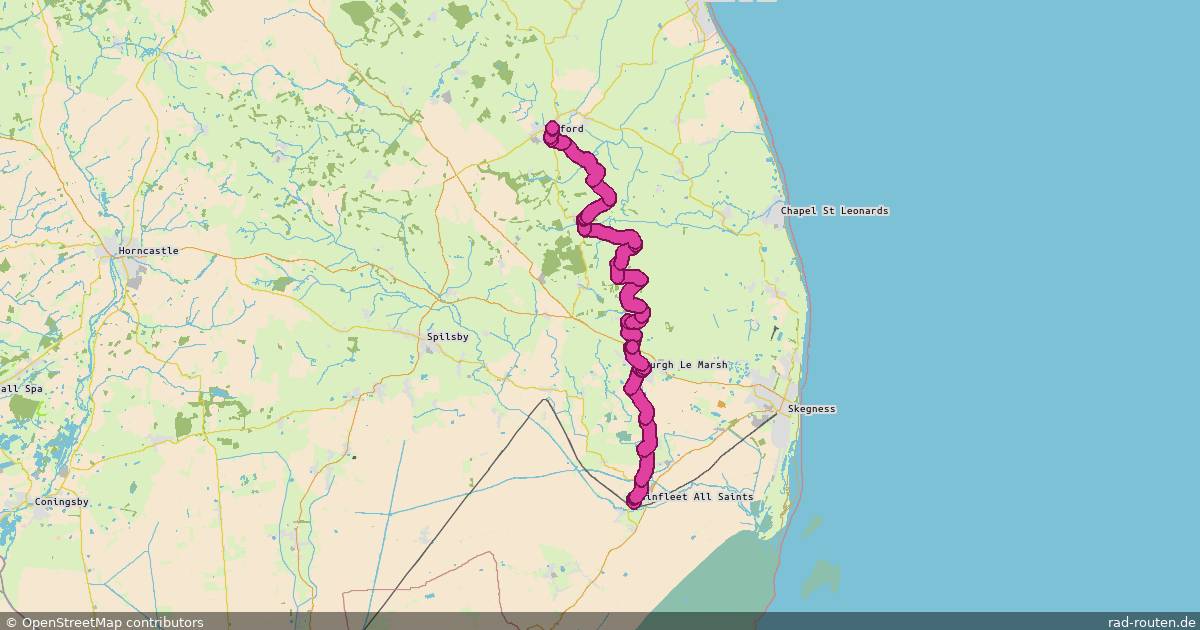The image size is (1200, 630).
Task: Click the partial Woodhall Spa label
Action: (x=22, y=388)
